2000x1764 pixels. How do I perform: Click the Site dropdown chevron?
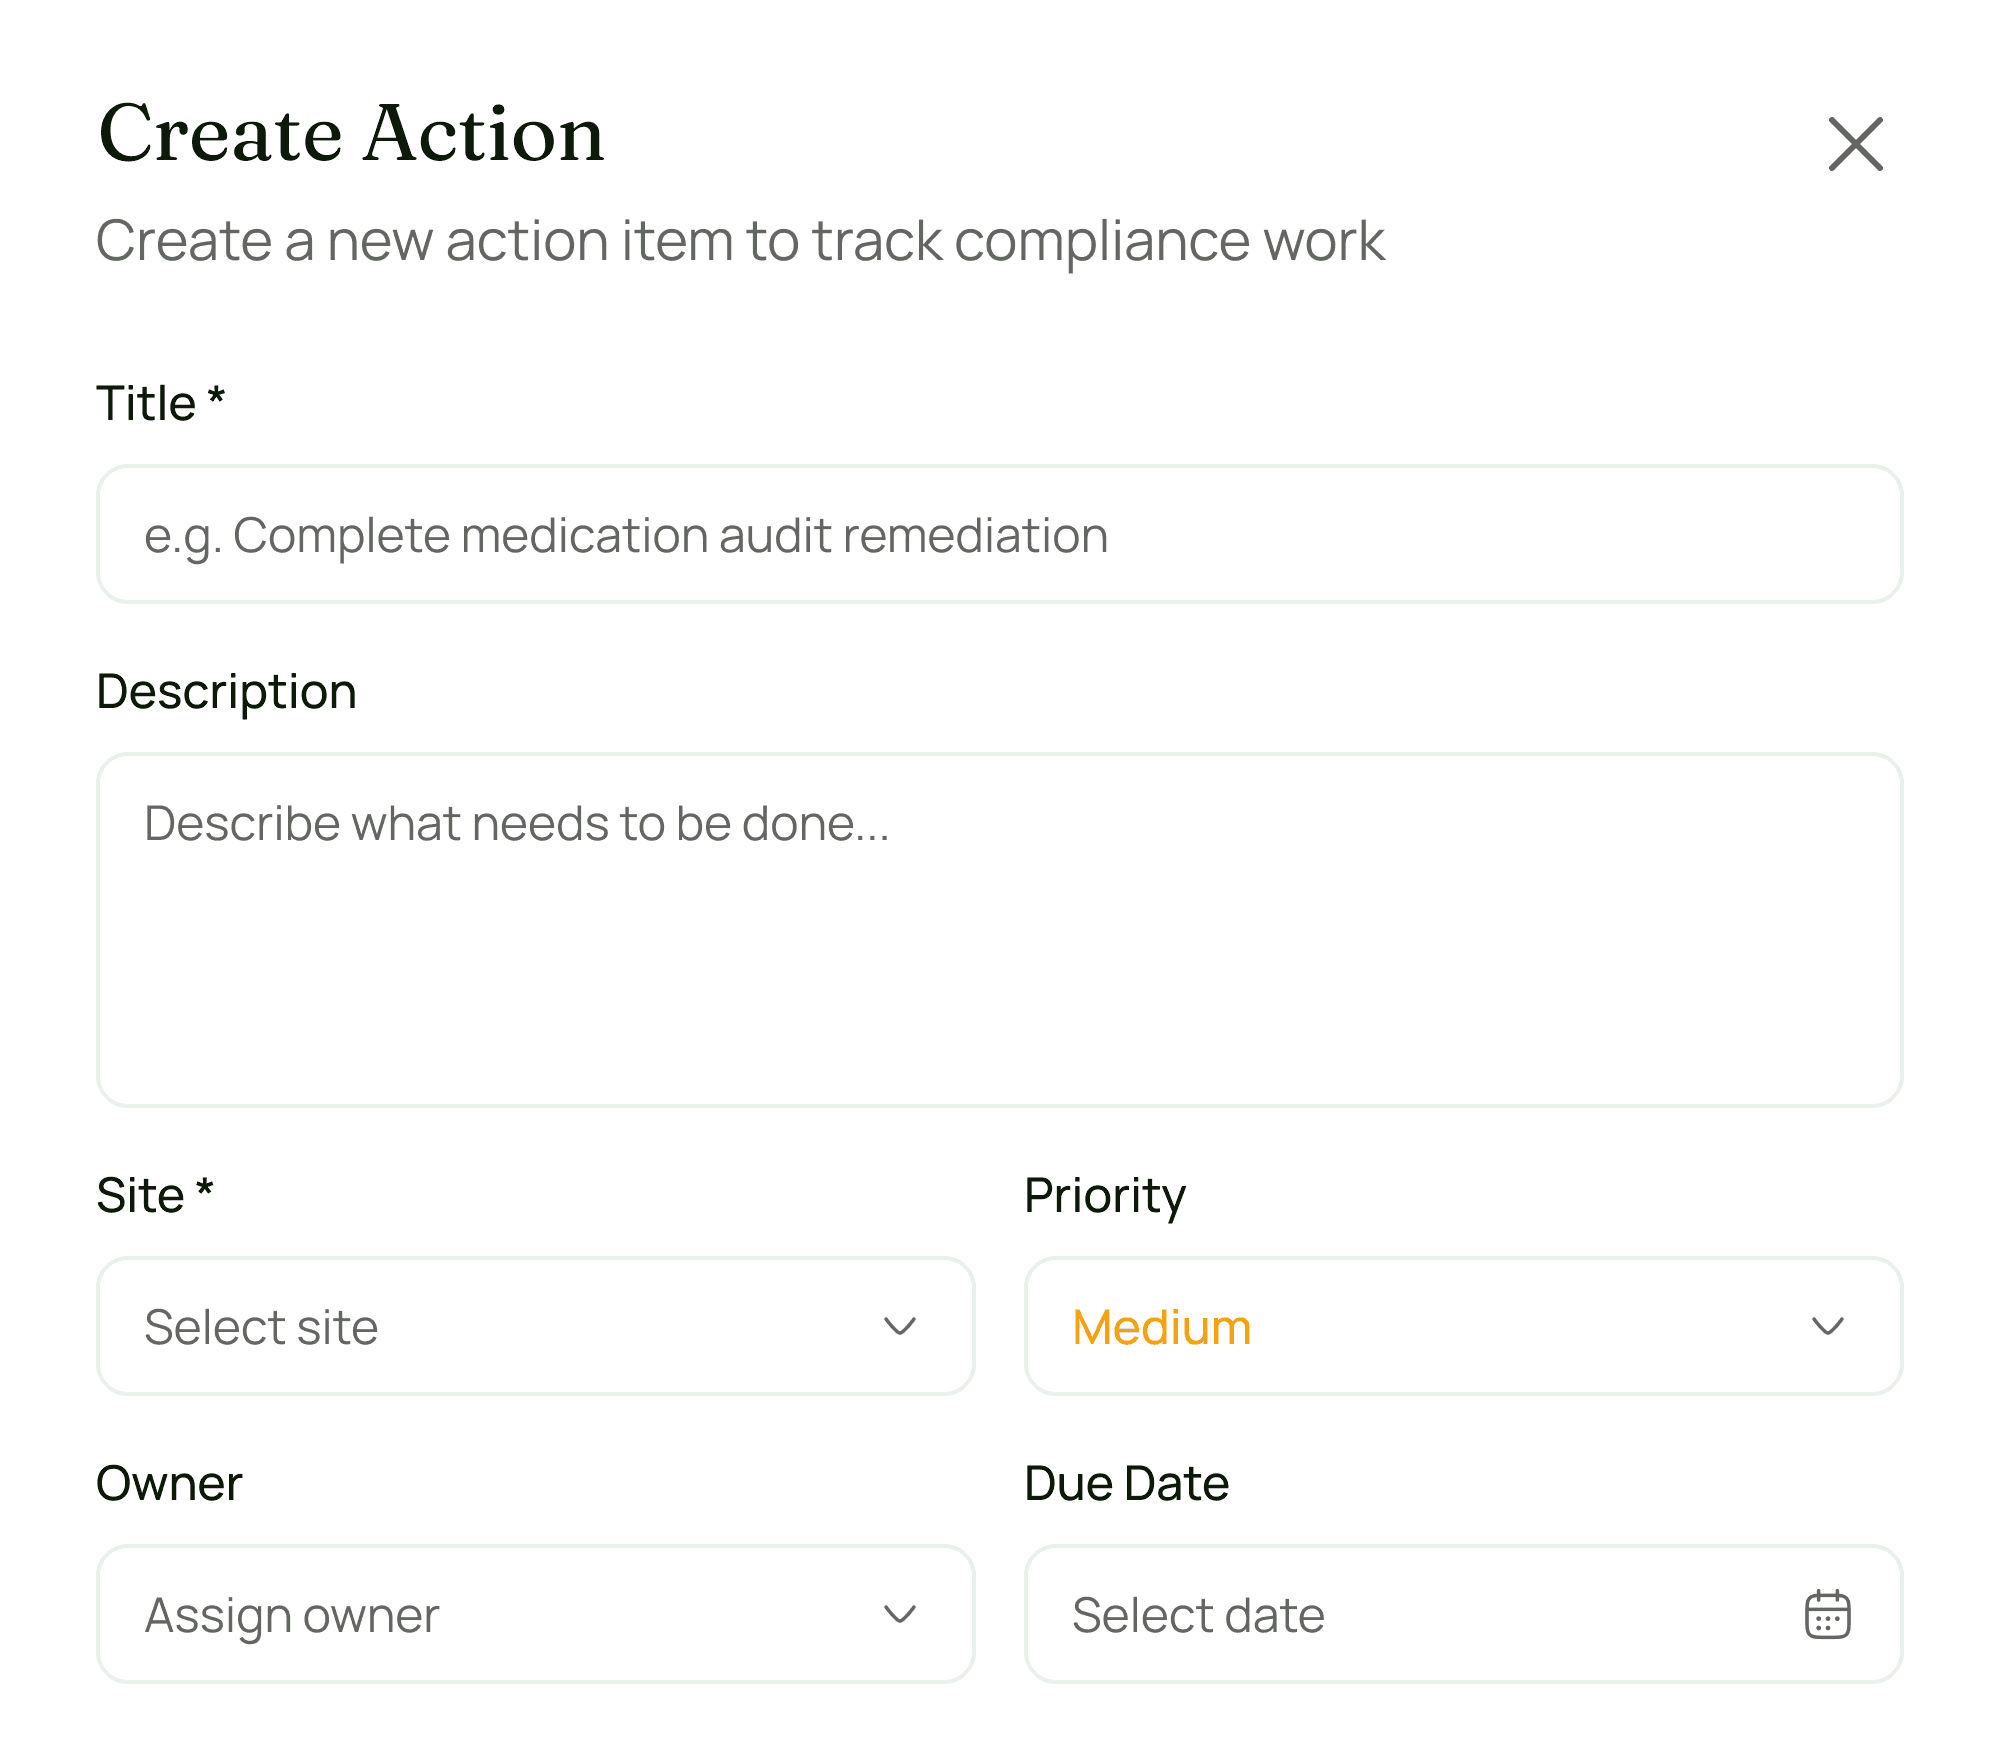[x=899, y=1327]
